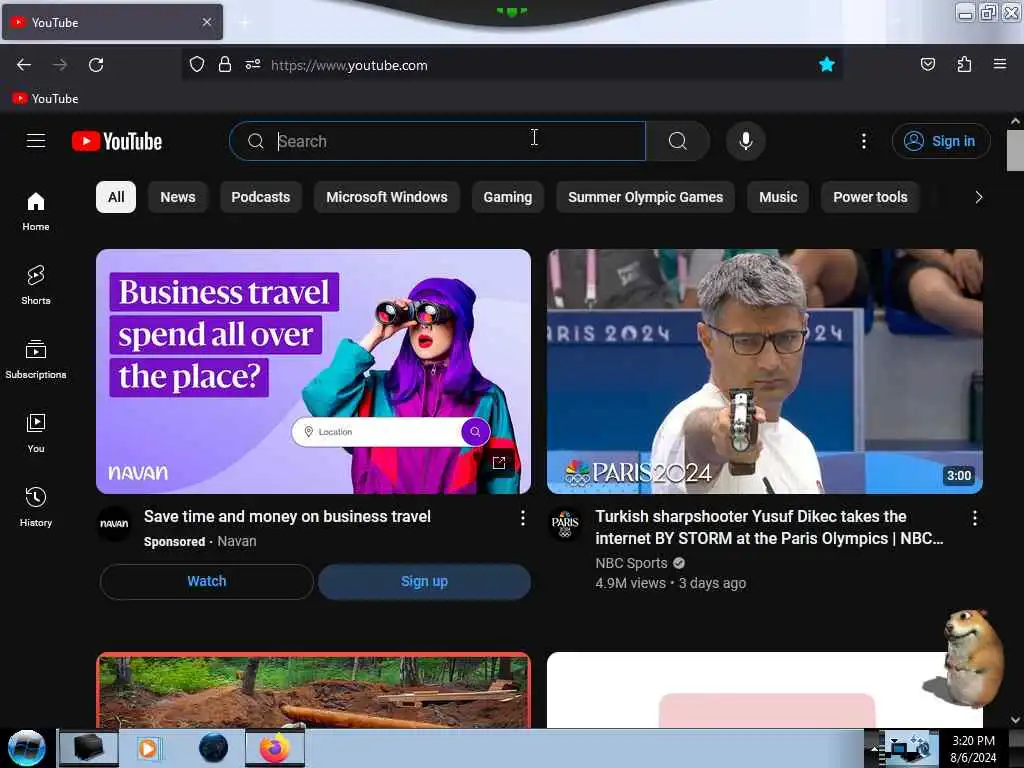Open YouTube settings three-dot menu
The width and height of the screenshot is (1024, 768).
863,141
